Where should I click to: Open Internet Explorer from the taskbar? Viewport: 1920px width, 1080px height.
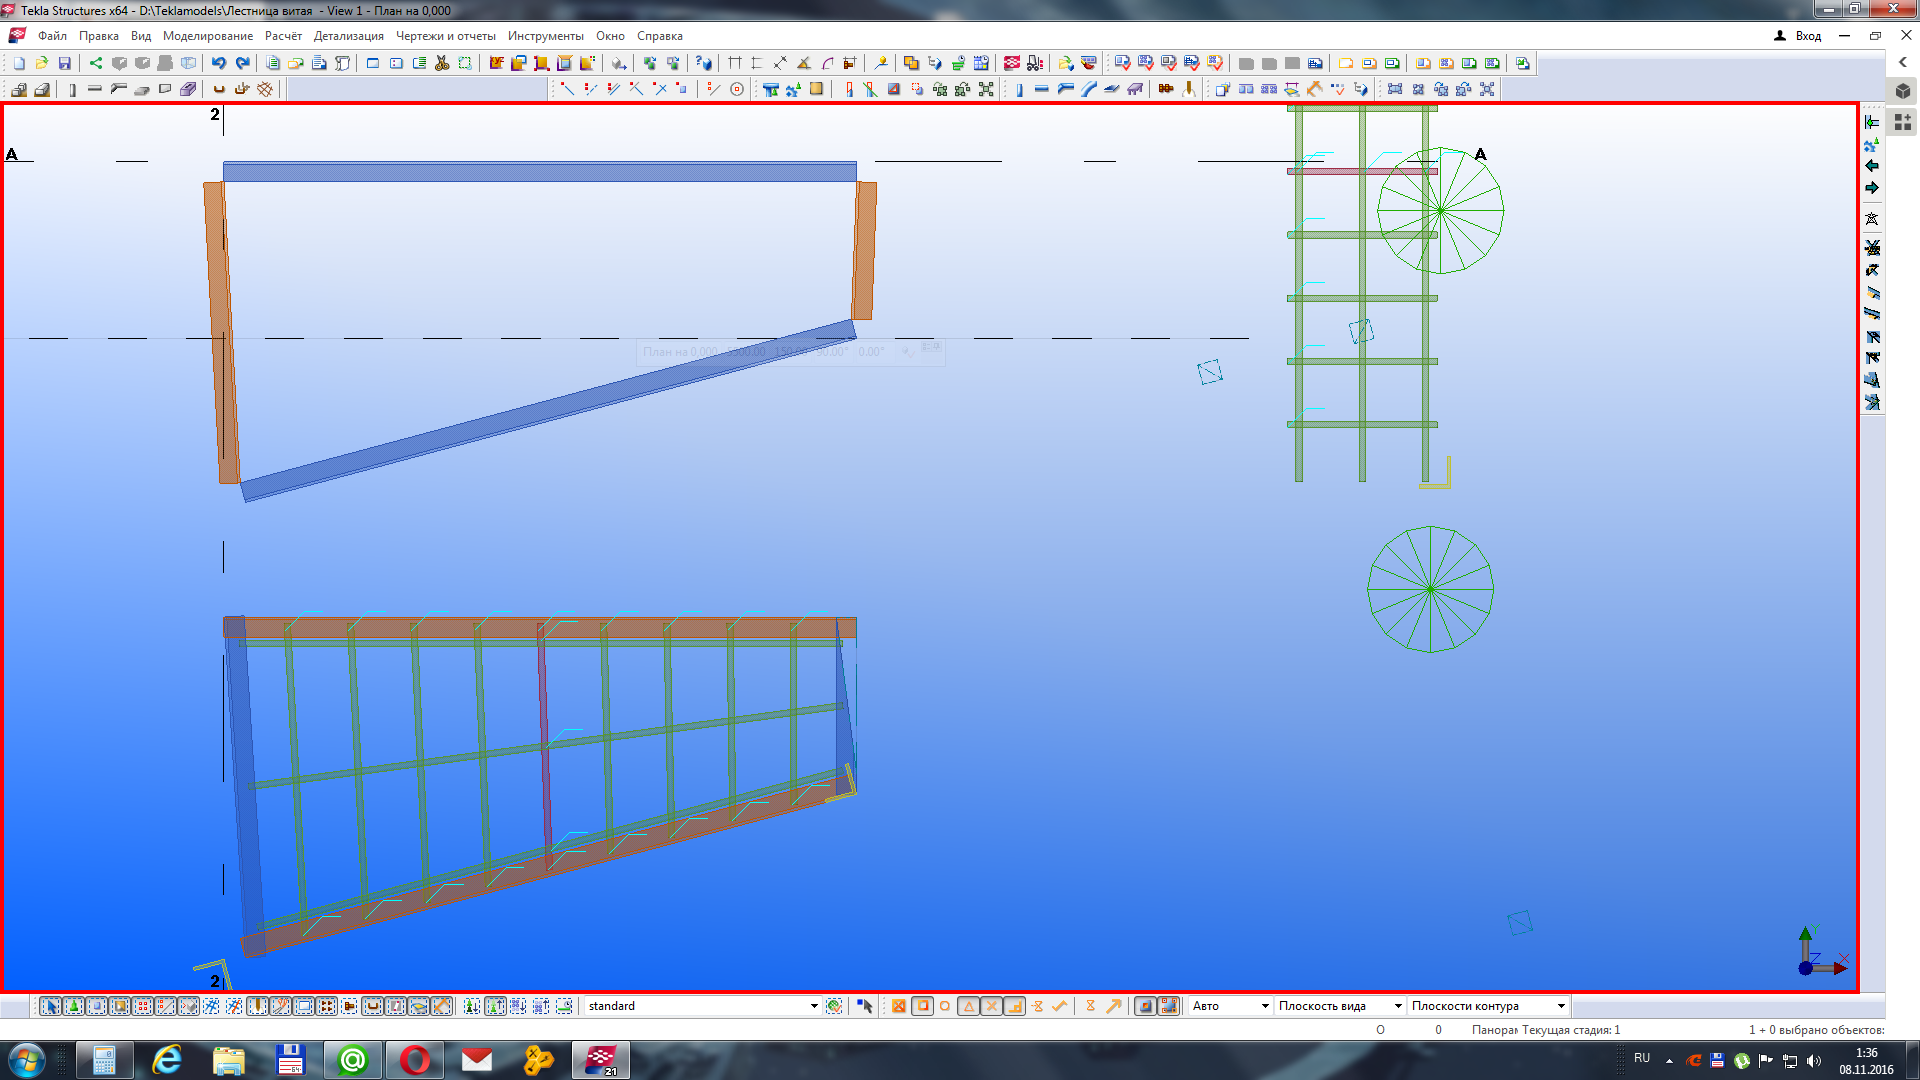(167, 1060)
